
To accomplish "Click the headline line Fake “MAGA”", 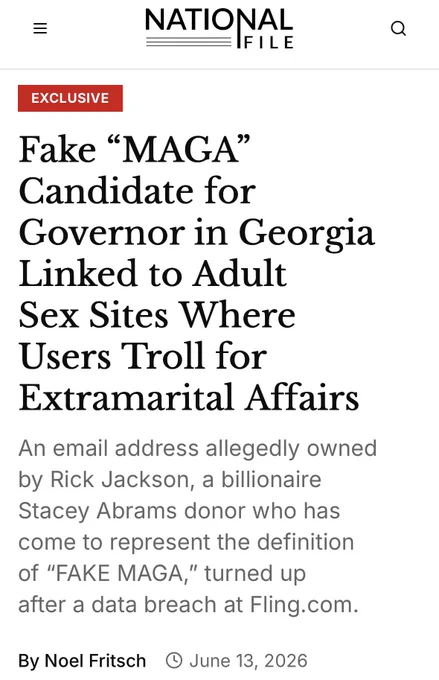I will click(135, 150).
